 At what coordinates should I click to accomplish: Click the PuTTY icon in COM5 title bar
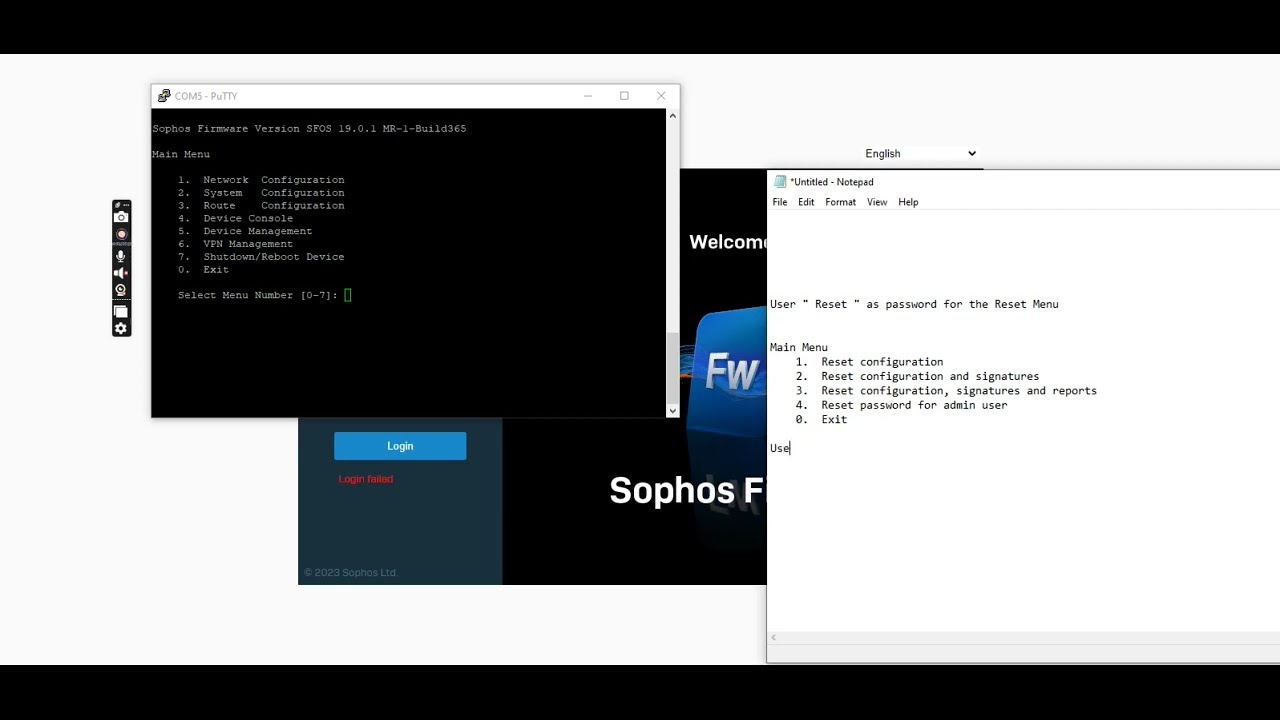tap(164, 96)
